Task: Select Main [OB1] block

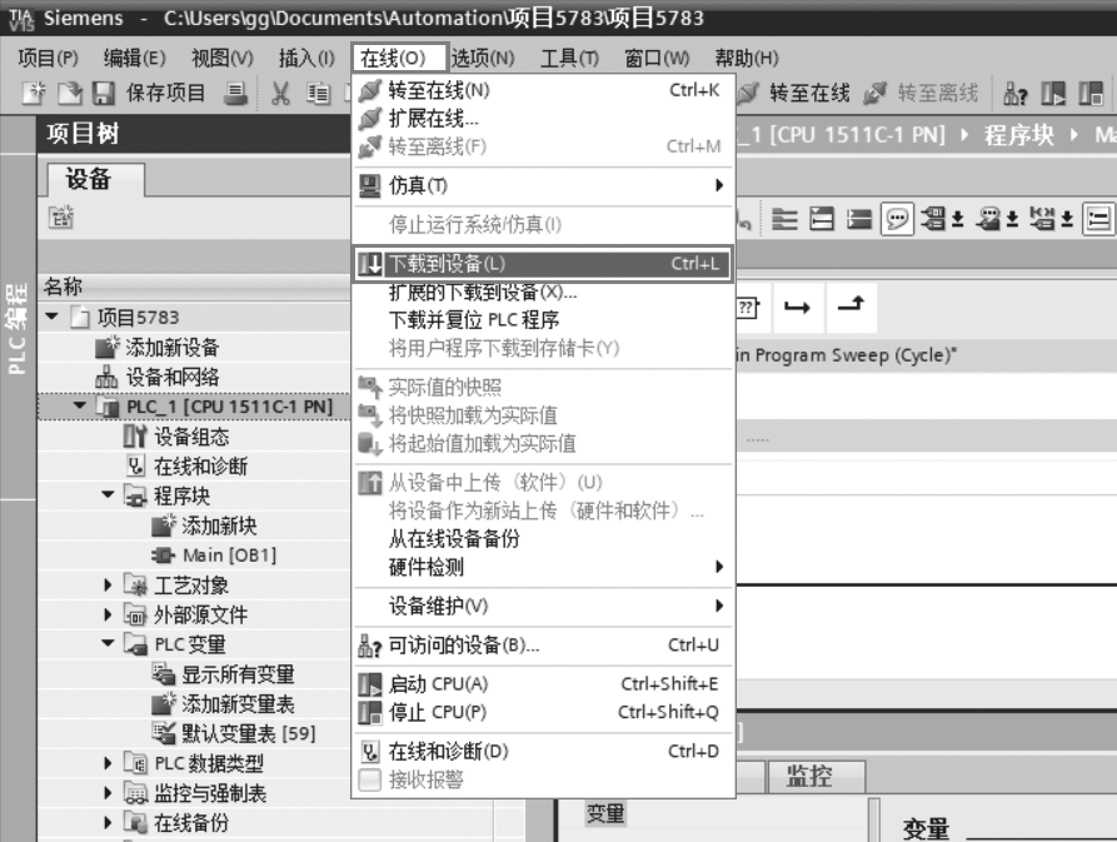Action: (x=229, y=555)
